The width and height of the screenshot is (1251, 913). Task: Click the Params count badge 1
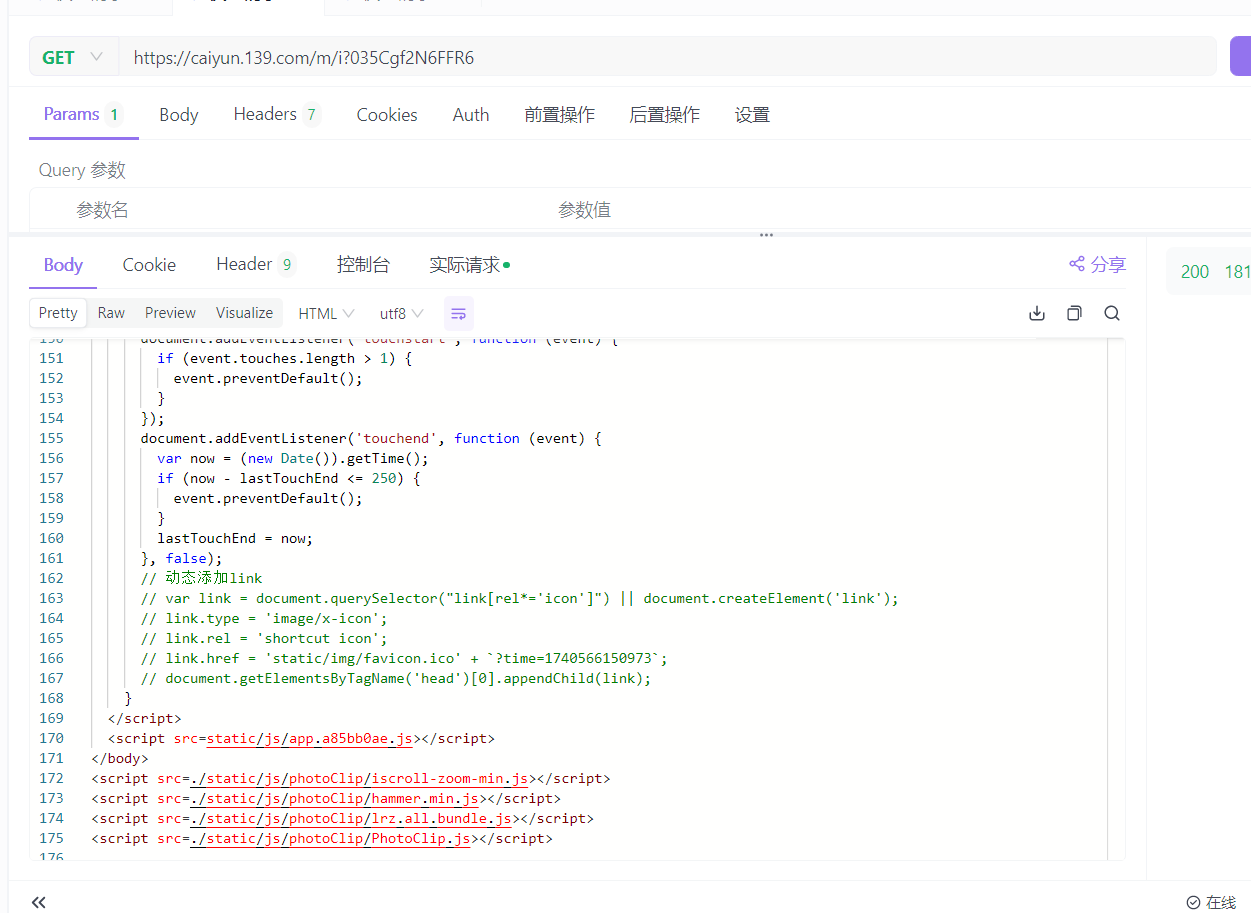pos(114,115)
